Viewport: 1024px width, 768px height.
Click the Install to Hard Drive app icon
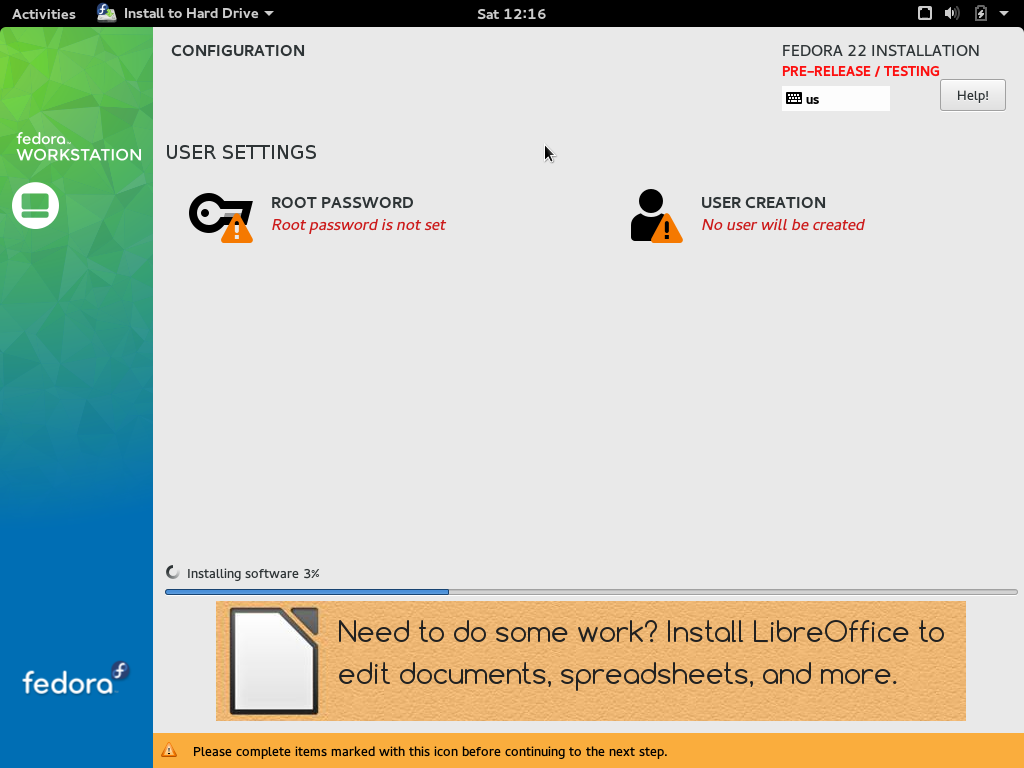(106, 13)
